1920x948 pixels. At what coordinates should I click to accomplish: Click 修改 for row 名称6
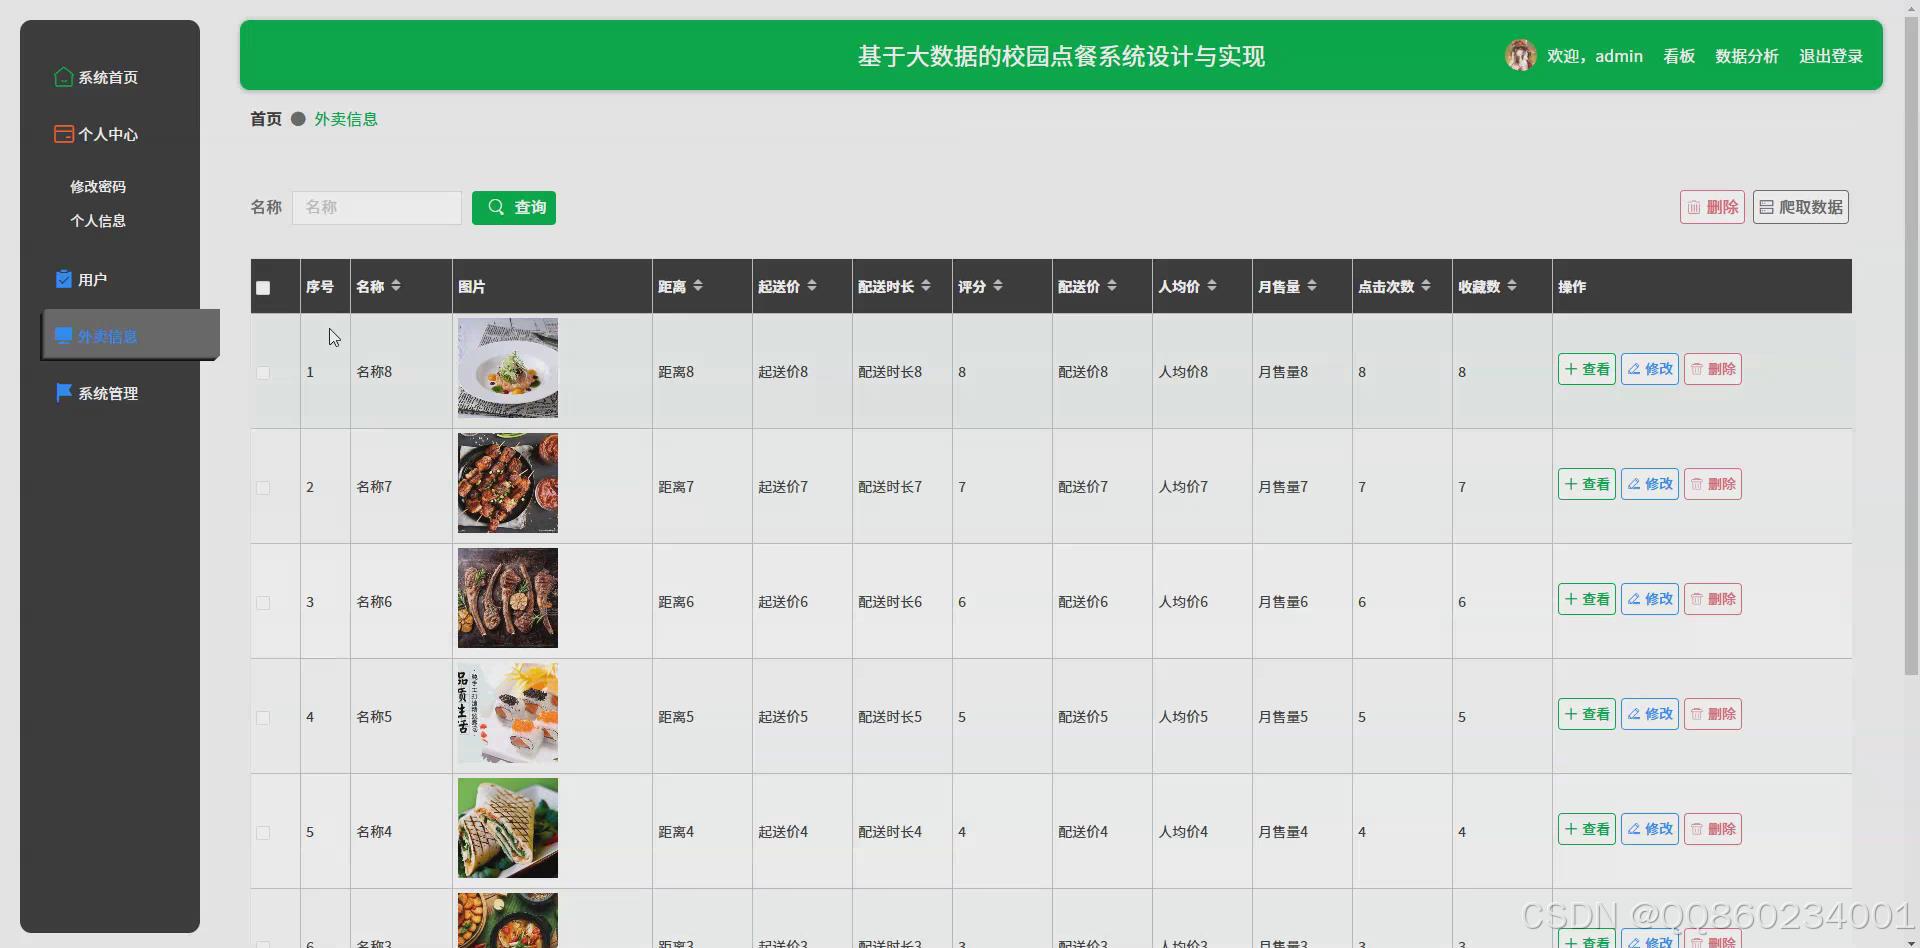coord(1650,599)
